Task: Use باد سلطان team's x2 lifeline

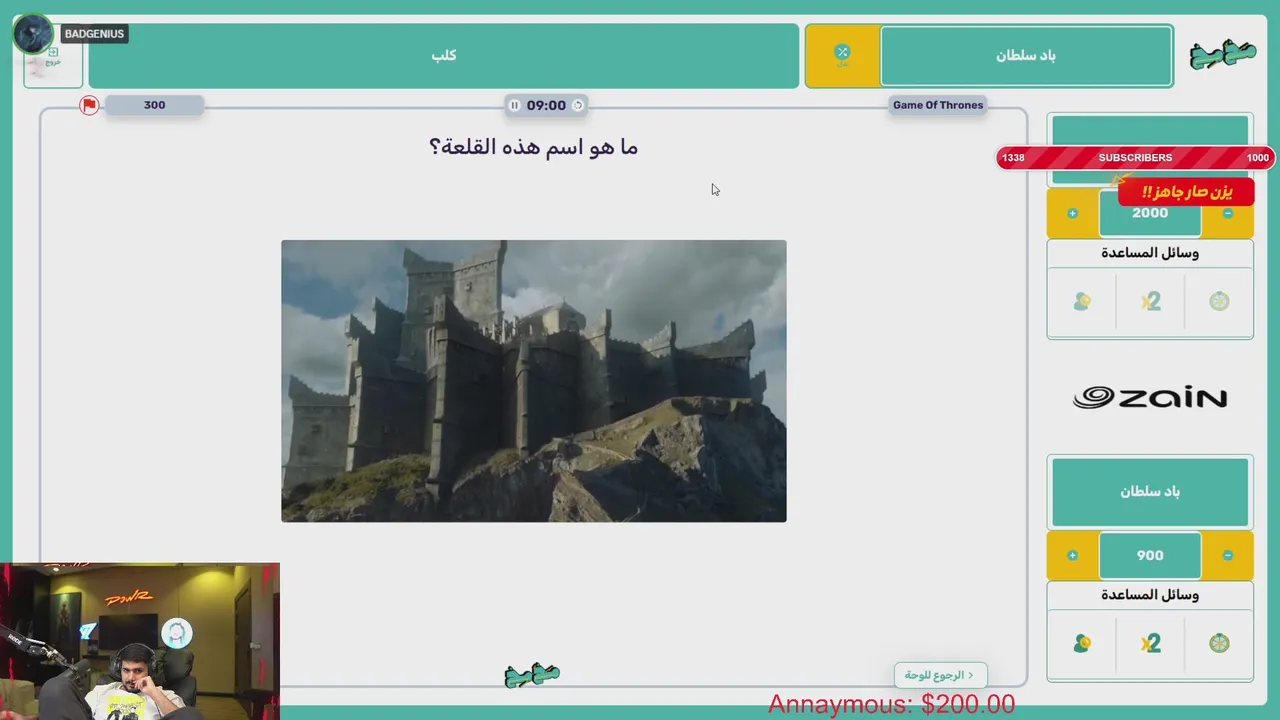Action: (1151, 643)
